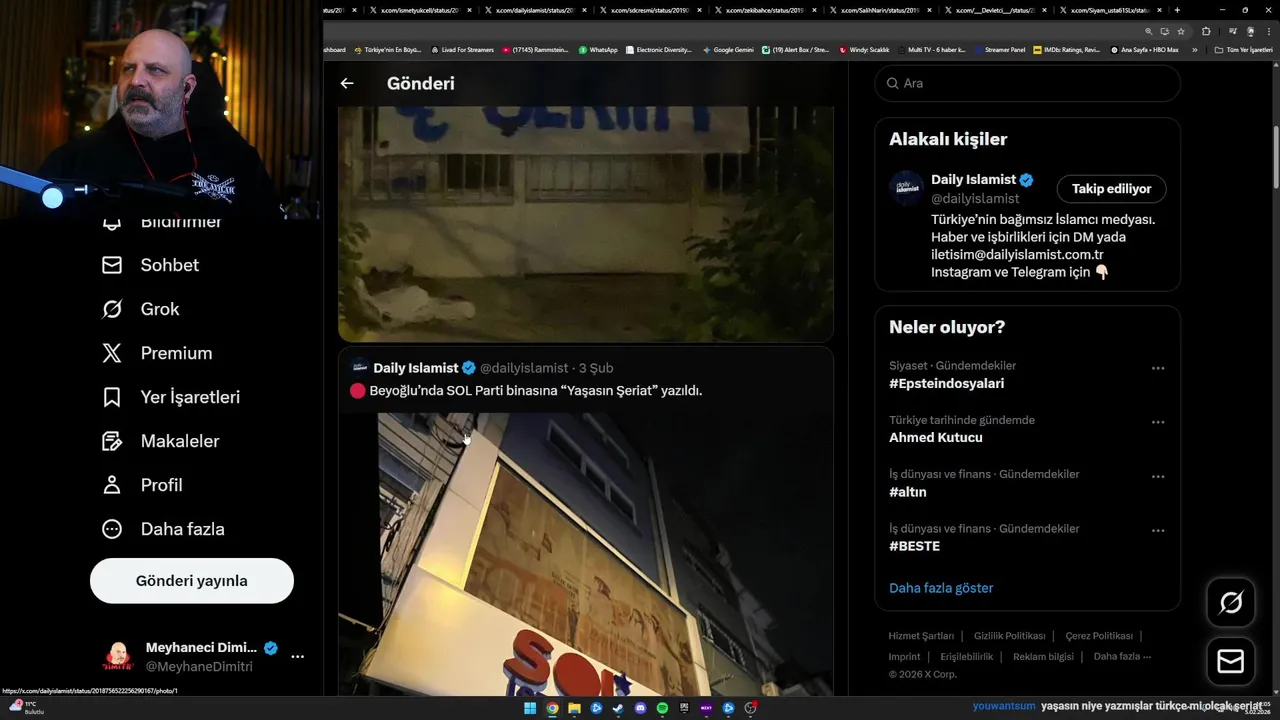The height and width of the screenshot is (720, 1280).
Task: Switch to the x.com/ismetyukcell browser tab
Action: (419, 10)
